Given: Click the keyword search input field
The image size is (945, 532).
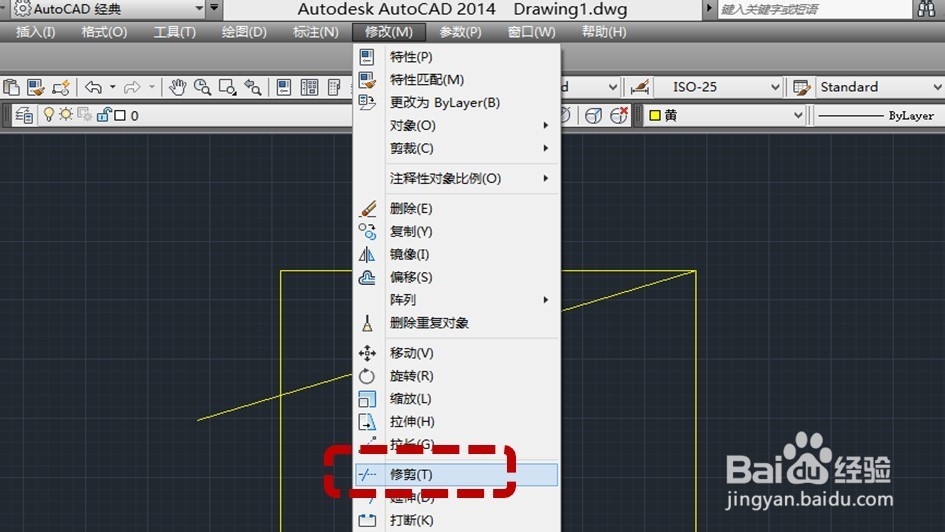Looking at the screenshot, I should point(815,9).
